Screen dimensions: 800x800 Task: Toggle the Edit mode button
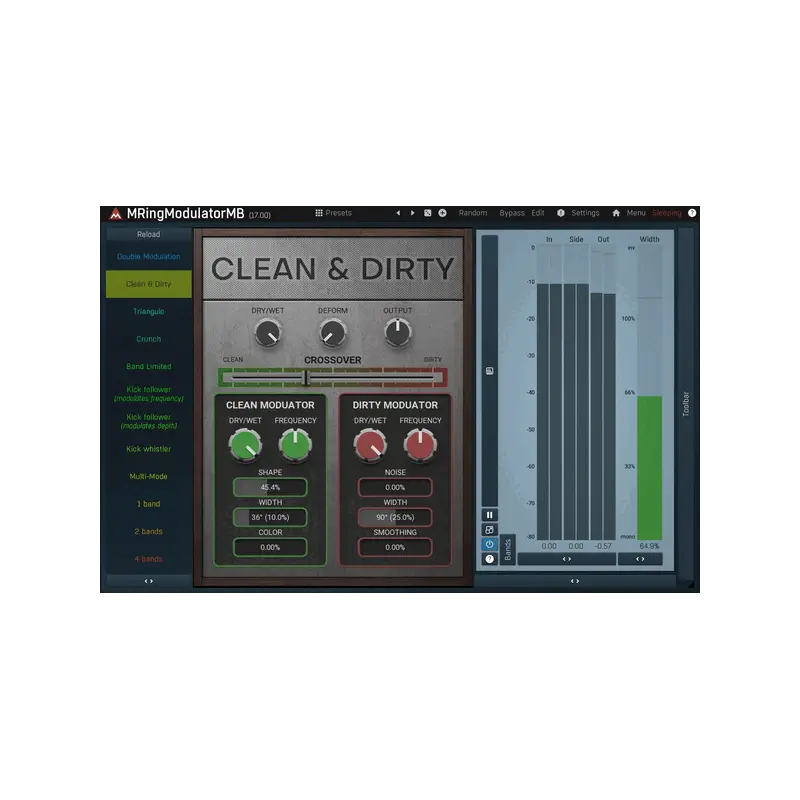538,213
